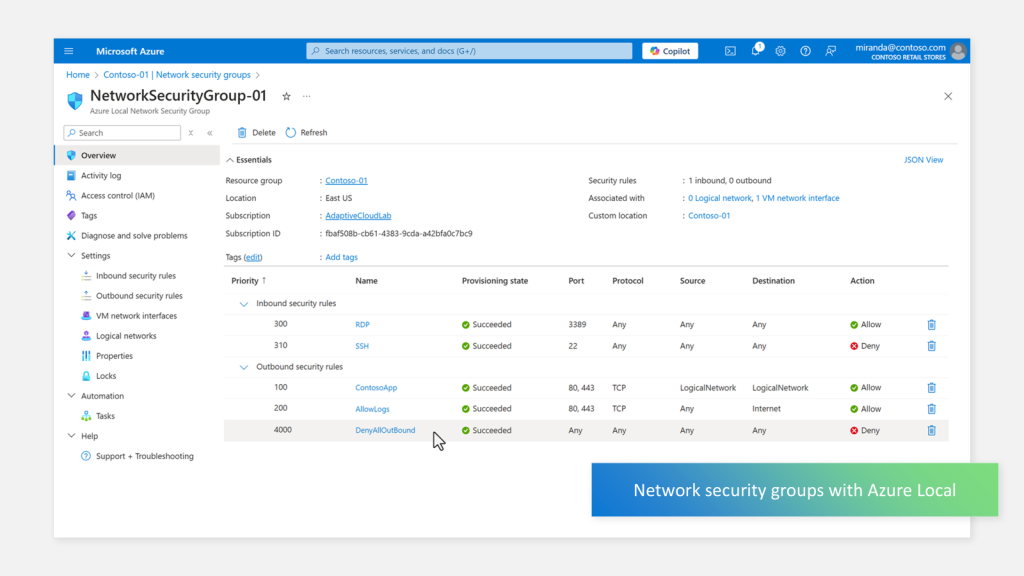Image resolution: width=1024 pixels, height=576 pixels.
Task: Collapse the Help section in sidebar
Action: click(x=71, y=436)
